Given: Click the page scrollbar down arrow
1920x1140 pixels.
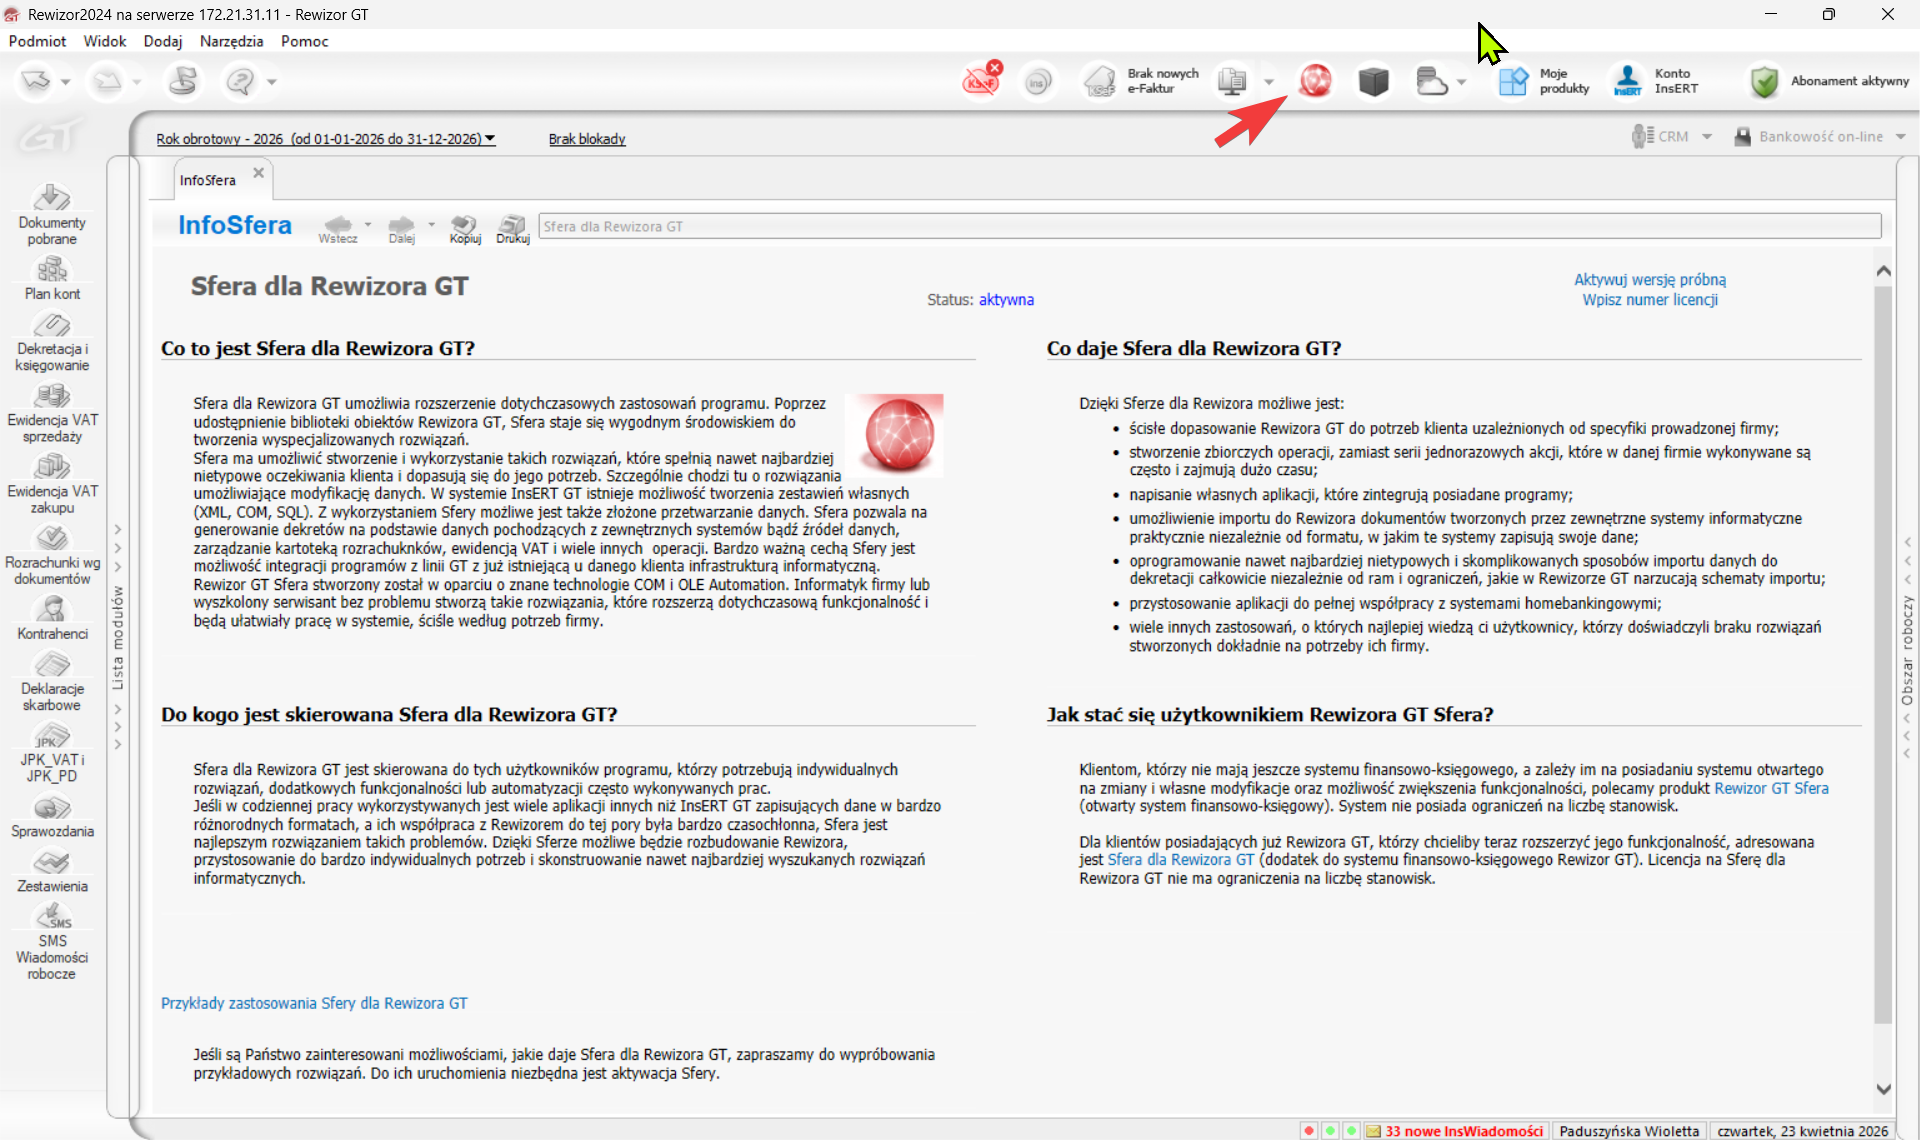Looking at the screenshot, I should [1884, 1089].
